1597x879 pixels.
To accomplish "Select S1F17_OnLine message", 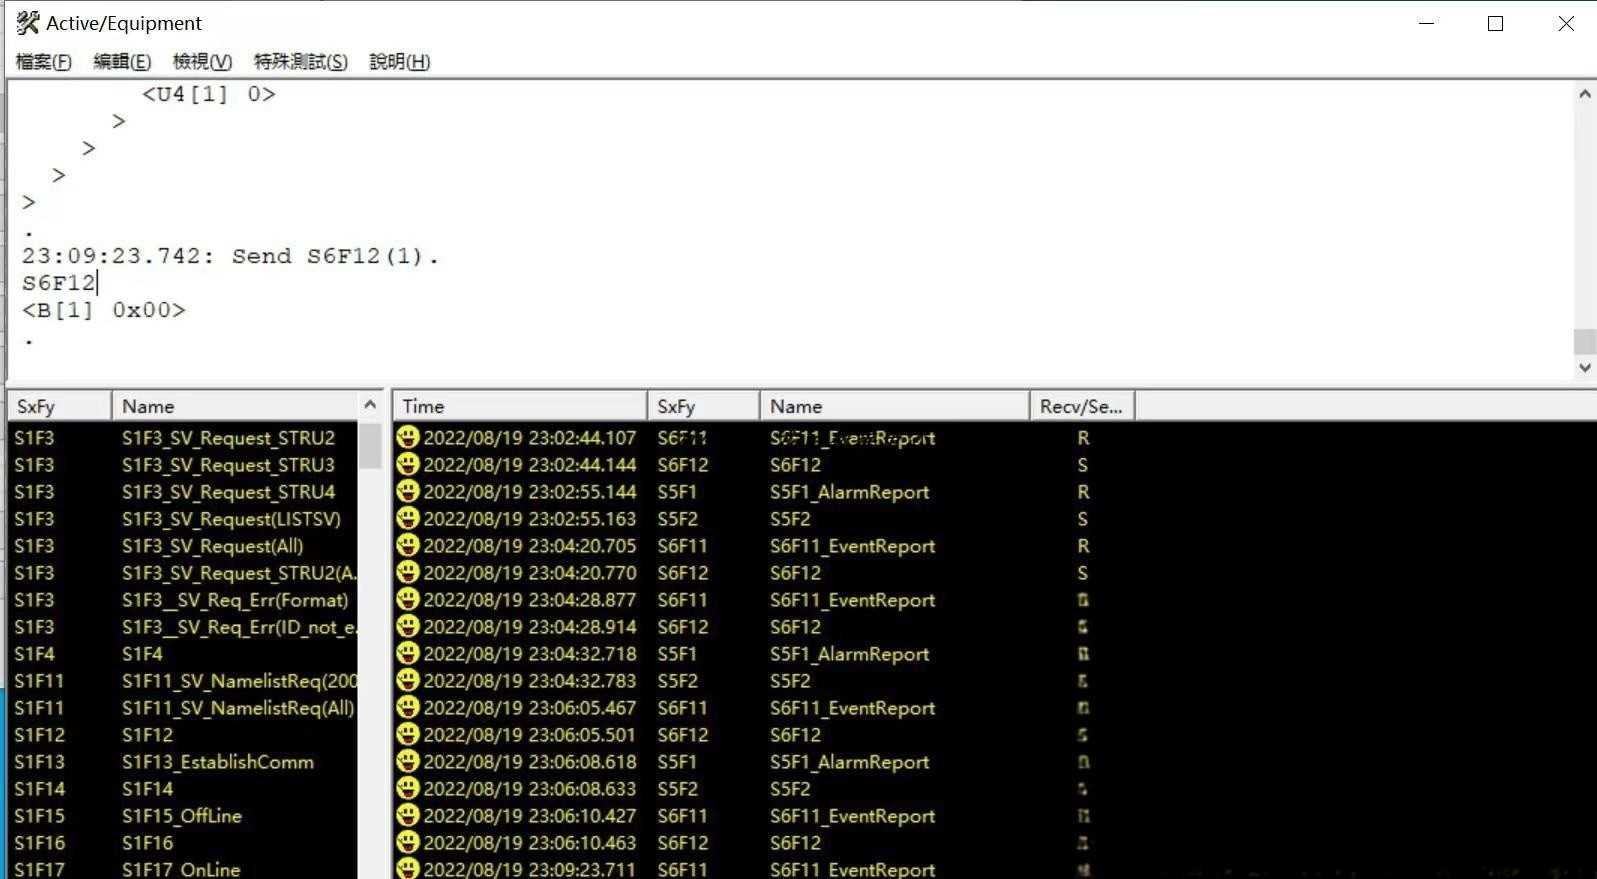I will (x=183, y=868).
